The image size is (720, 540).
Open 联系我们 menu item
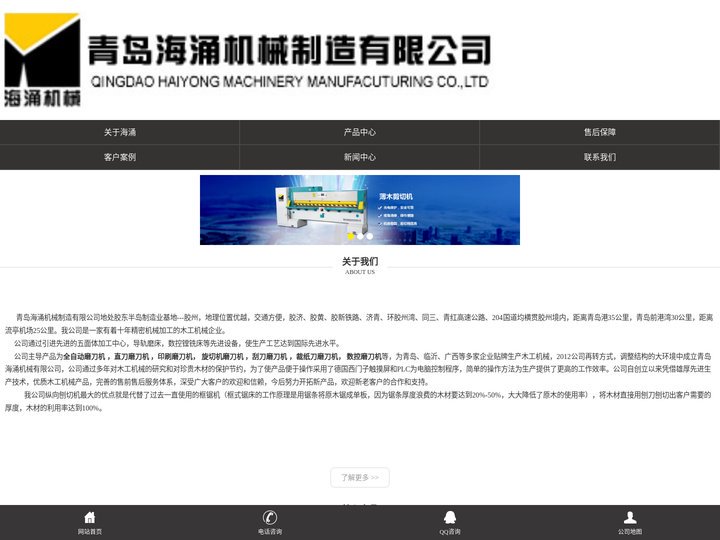coord(600,157)
